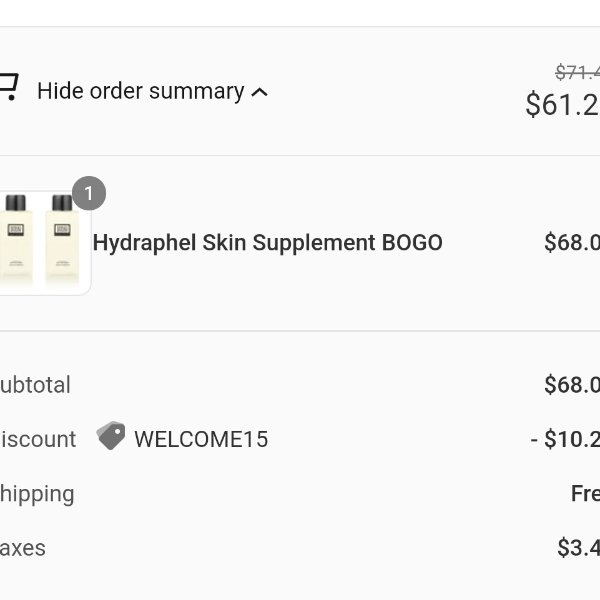This screenshot has height=600, width=600.
Task: Click the $61 order total amount
Action: tap(562, 104)
